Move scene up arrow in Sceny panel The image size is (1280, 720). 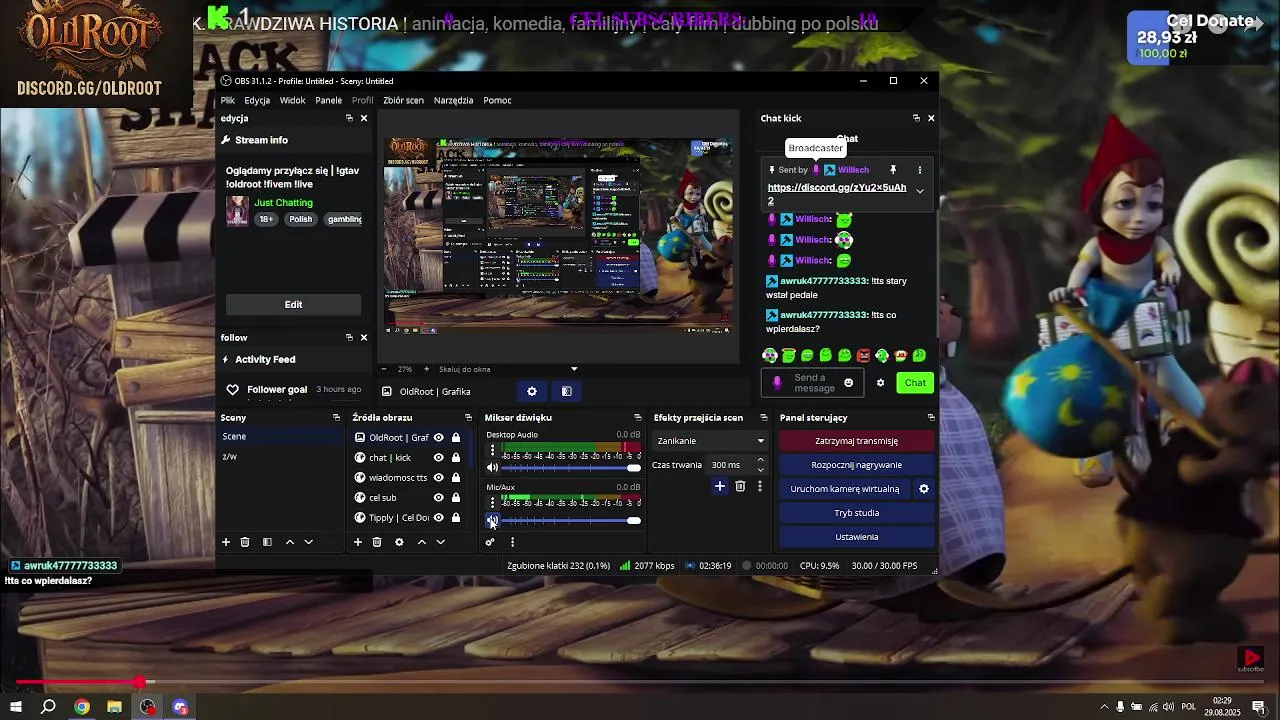[290, 542]
